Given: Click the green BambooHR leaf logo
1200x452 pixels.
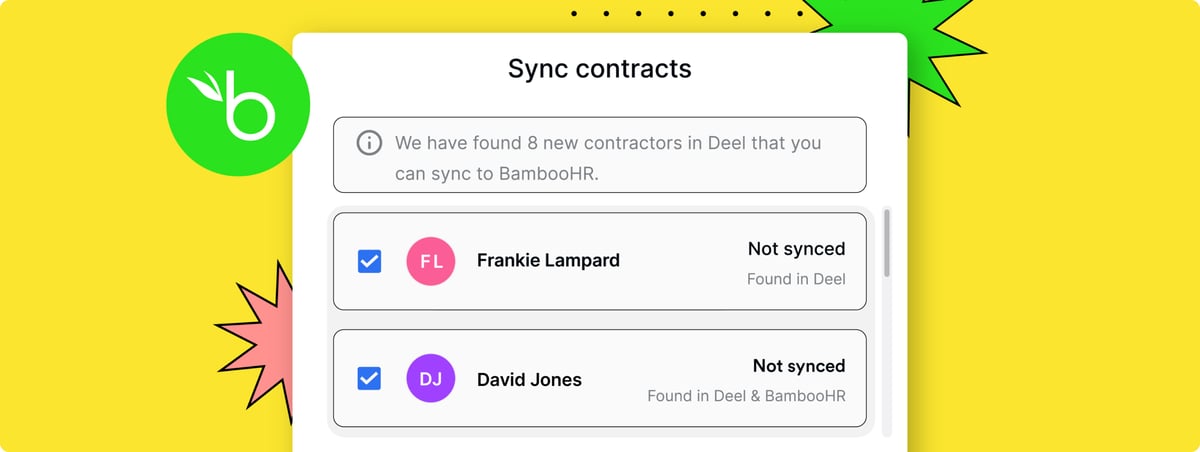Looking at the screenshot, I should coord(238,104).
